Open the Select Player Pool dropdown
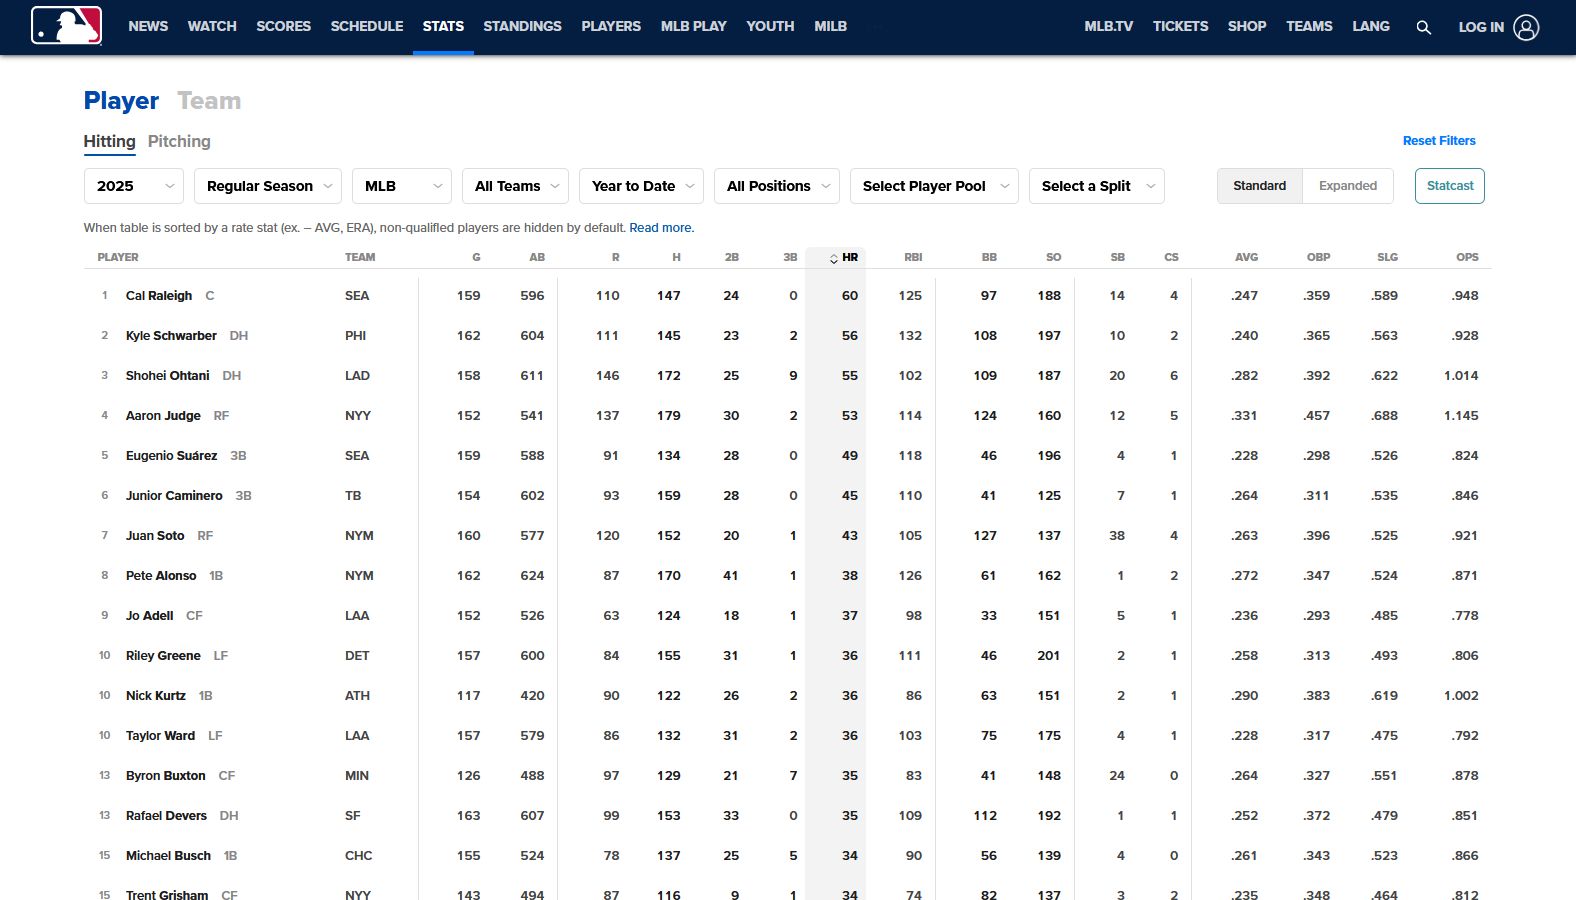 coord(933,186)
